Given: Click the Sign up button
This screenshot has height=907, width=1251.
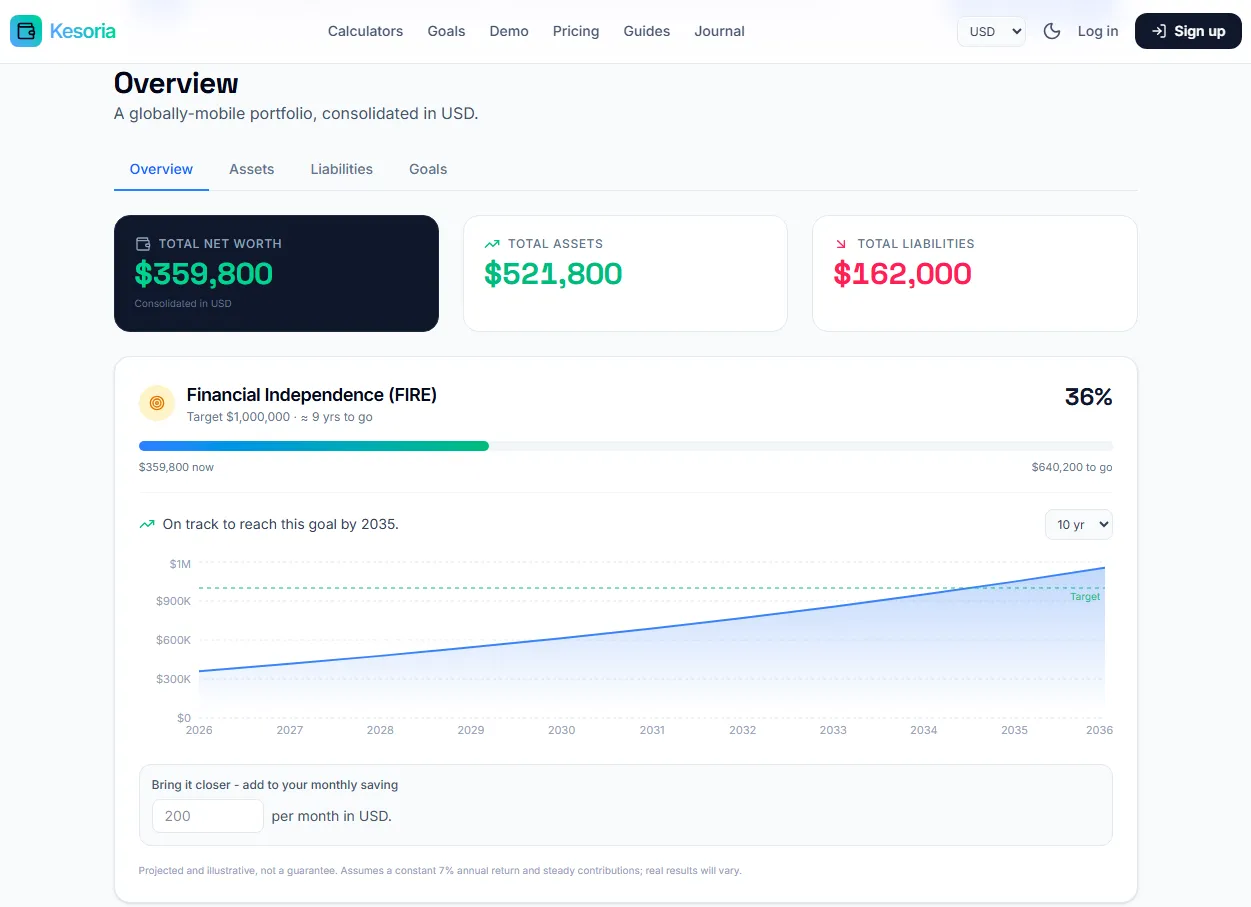Looking at the screenshot, I should 1188,31.
